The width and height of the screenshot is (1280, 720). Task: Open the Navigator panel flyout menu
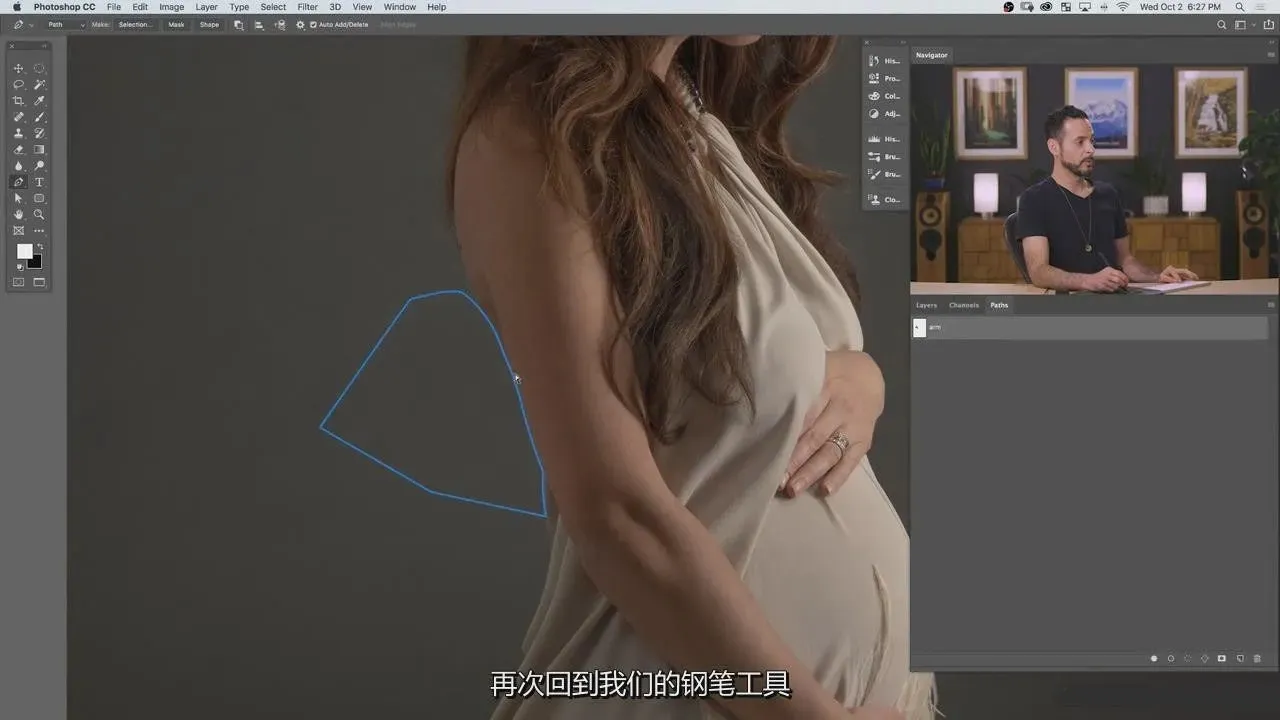tap(1270, 55)
